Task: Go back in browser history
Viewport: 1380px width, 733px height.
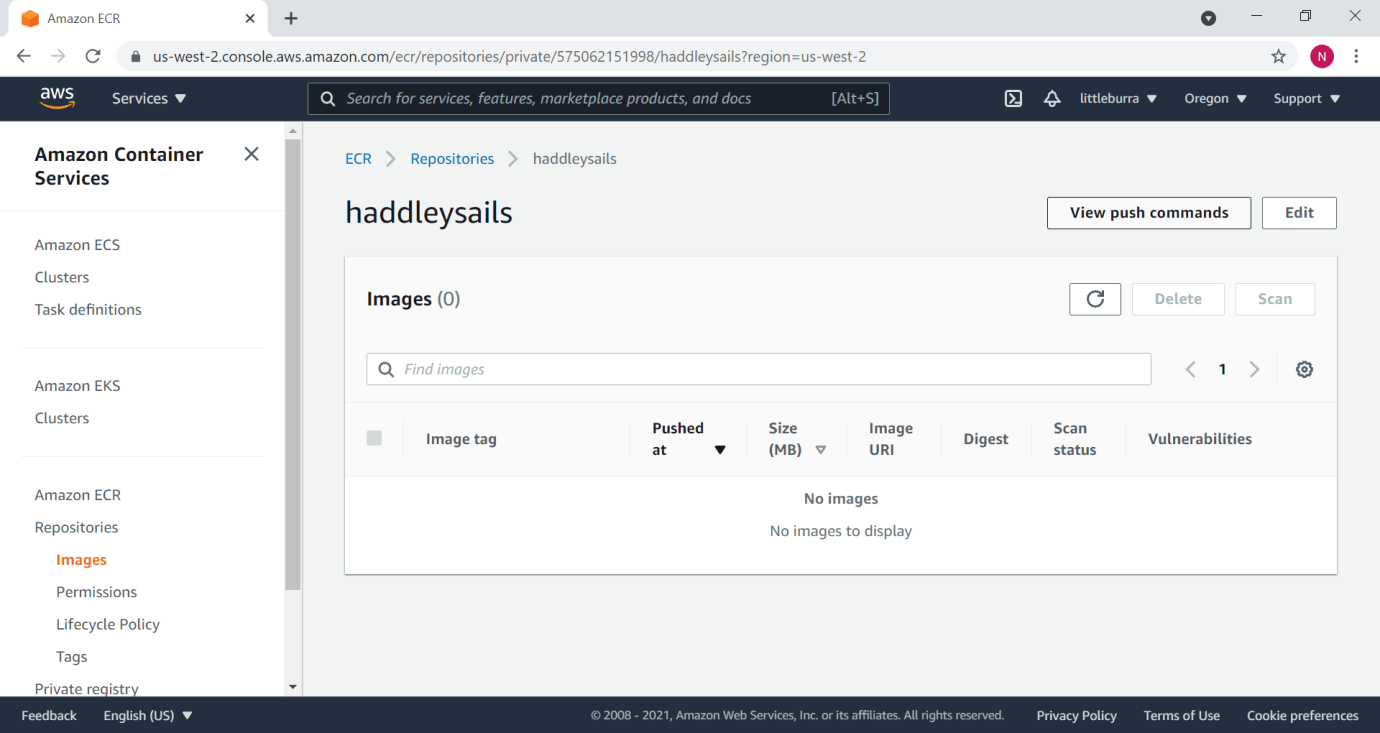Action: tap(24, 57)
